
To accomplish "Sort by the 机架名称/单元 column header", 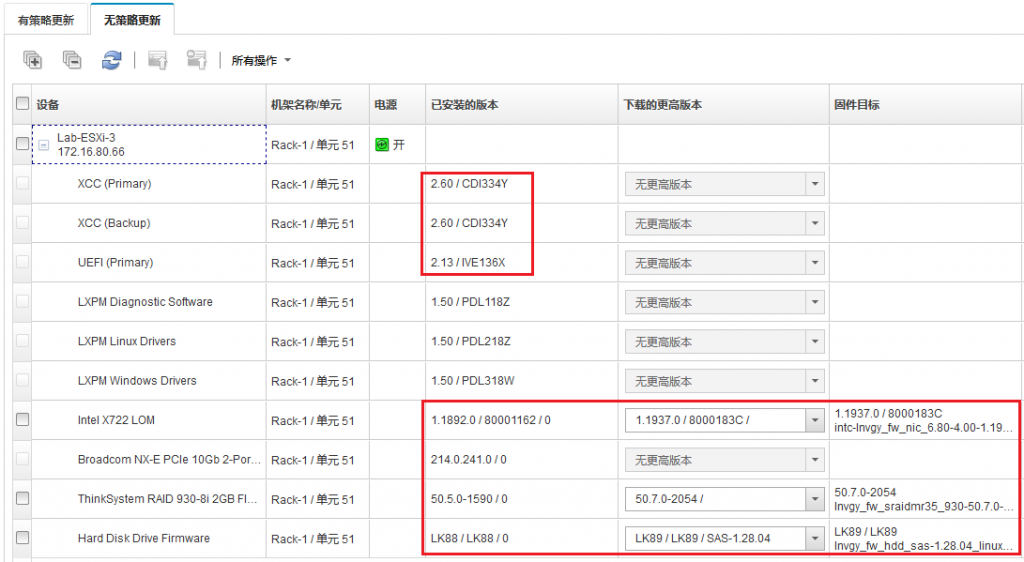I will pos(306,104).
